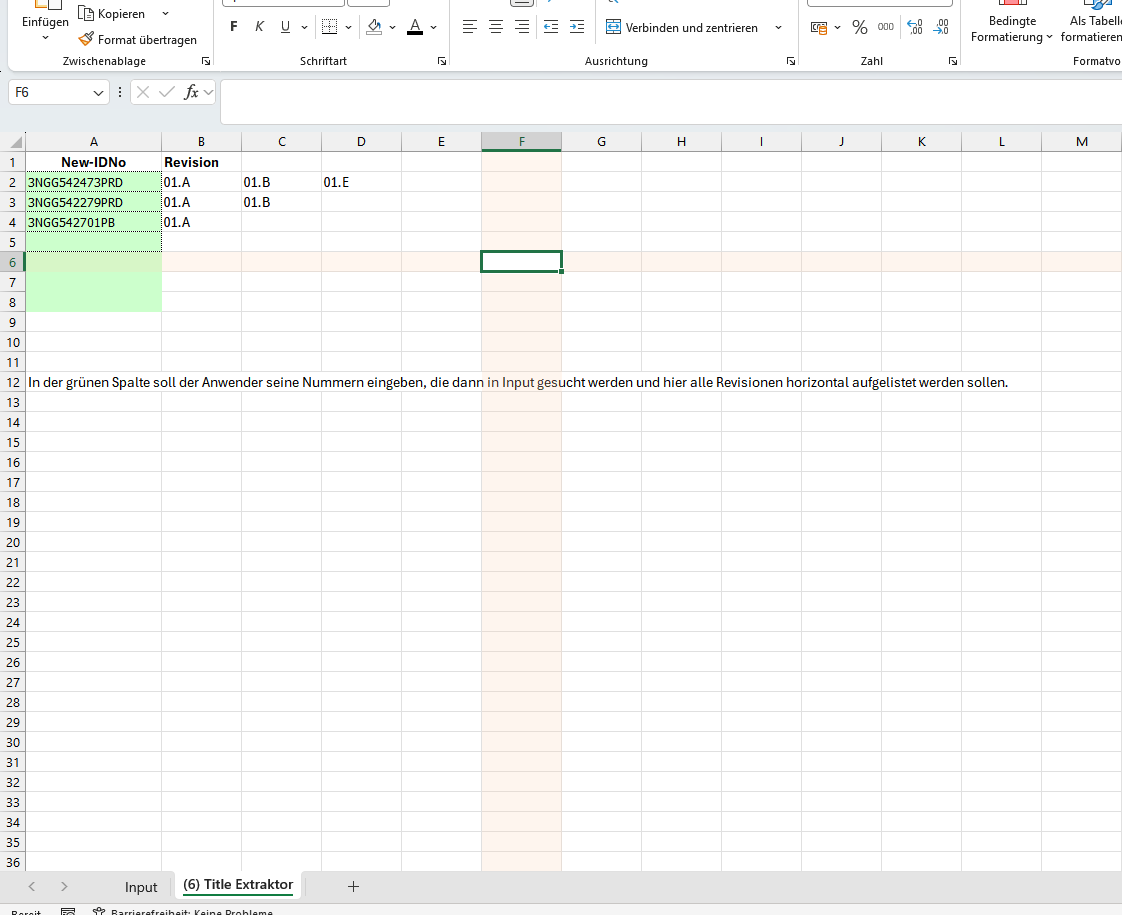This screenshot has height=915, width=1122.
Task: Toggle bold (F) formatting
Action: pyautogui.click(x=233, y=27)
